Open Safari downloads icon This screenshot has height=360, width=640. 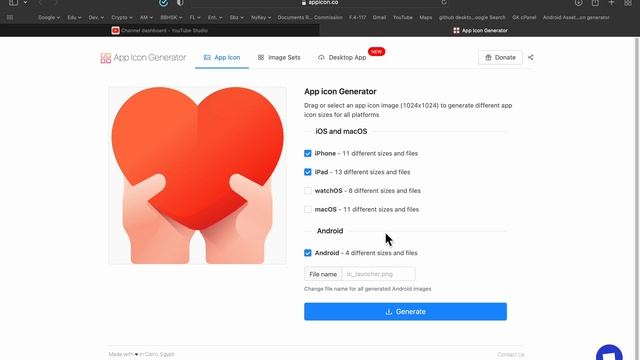tap(578, 2)
